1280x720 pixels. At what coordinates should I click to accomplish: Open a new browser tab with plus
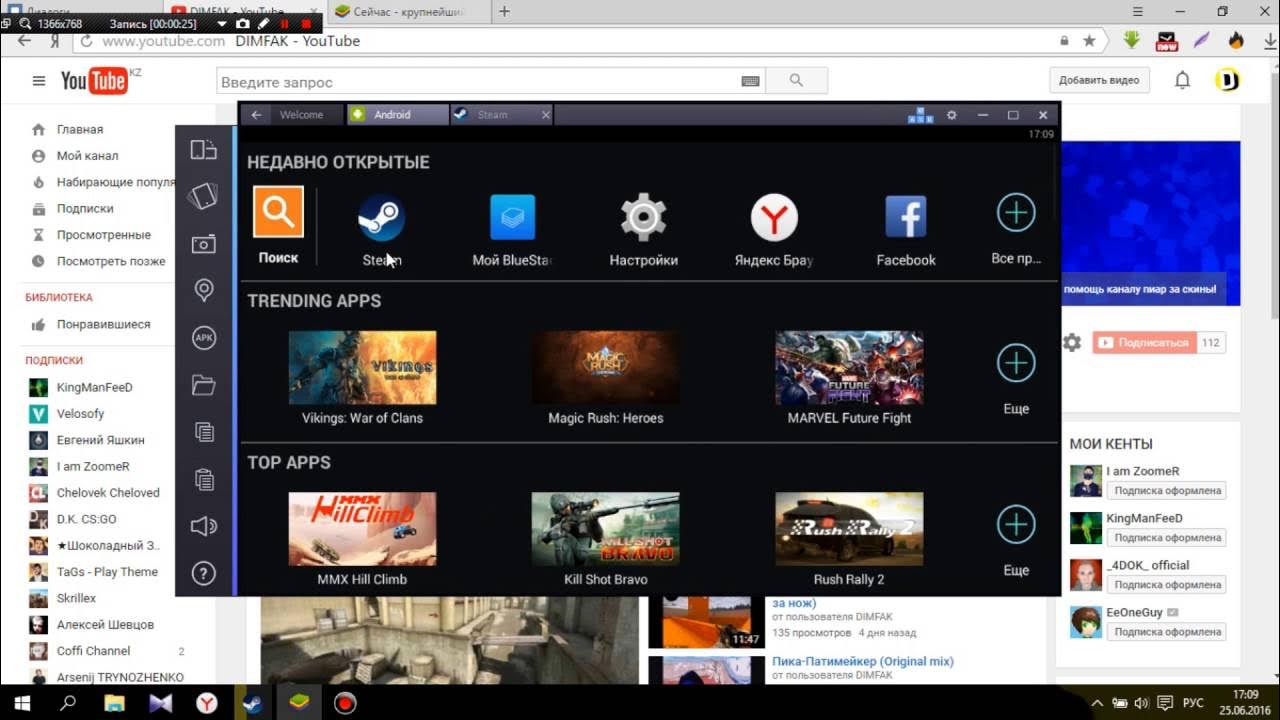tap(504, 12)
